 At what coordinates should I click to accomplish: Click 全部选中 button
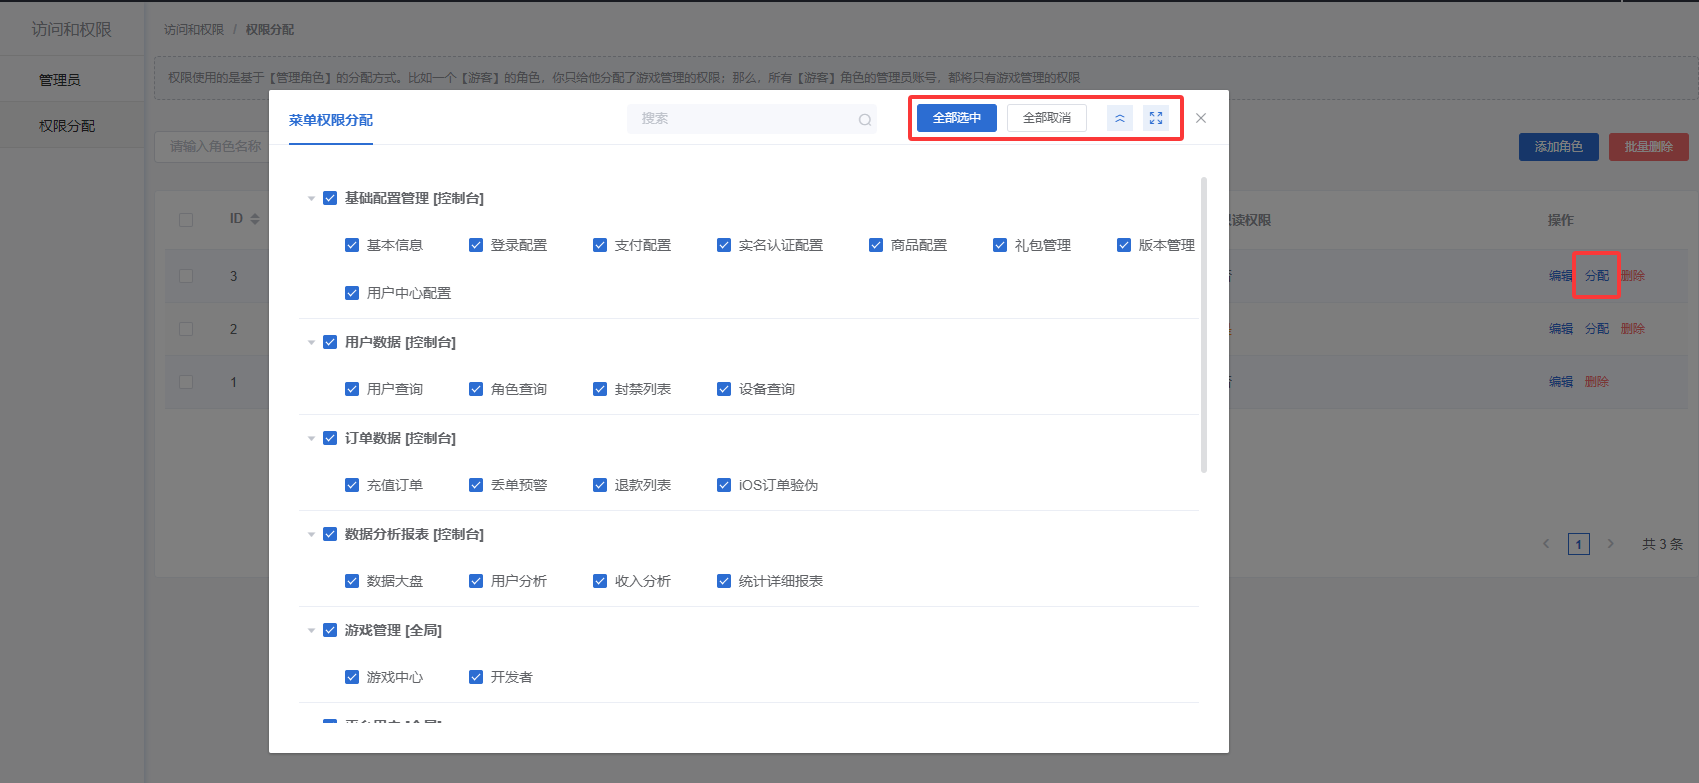tap(957, 118)
